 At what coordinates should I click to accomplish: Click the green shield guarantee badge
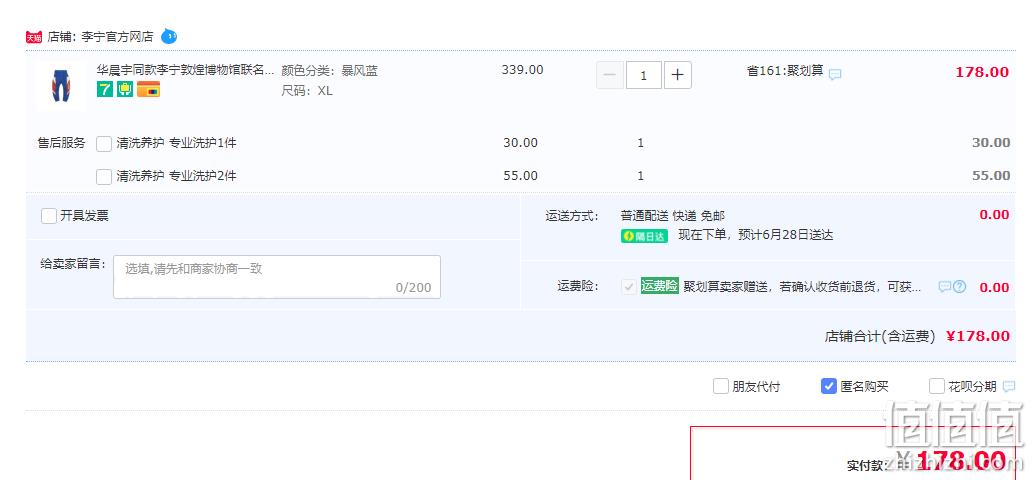tap(125, 89)
